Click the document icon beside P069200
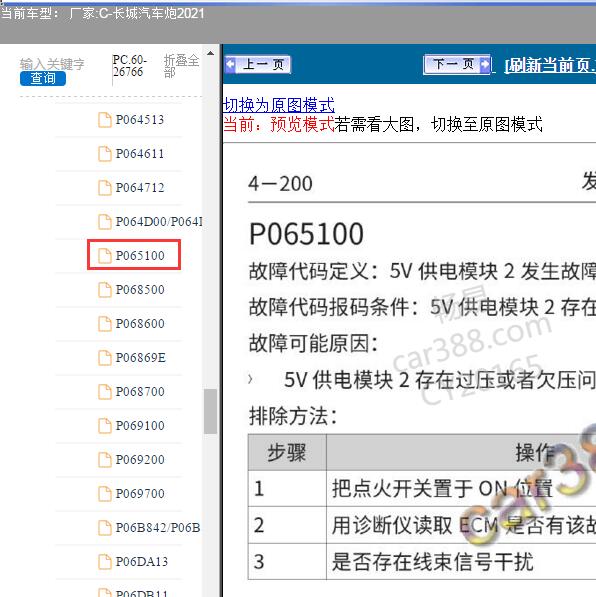The width and height of the screenshot is (596, 597). 105,460
